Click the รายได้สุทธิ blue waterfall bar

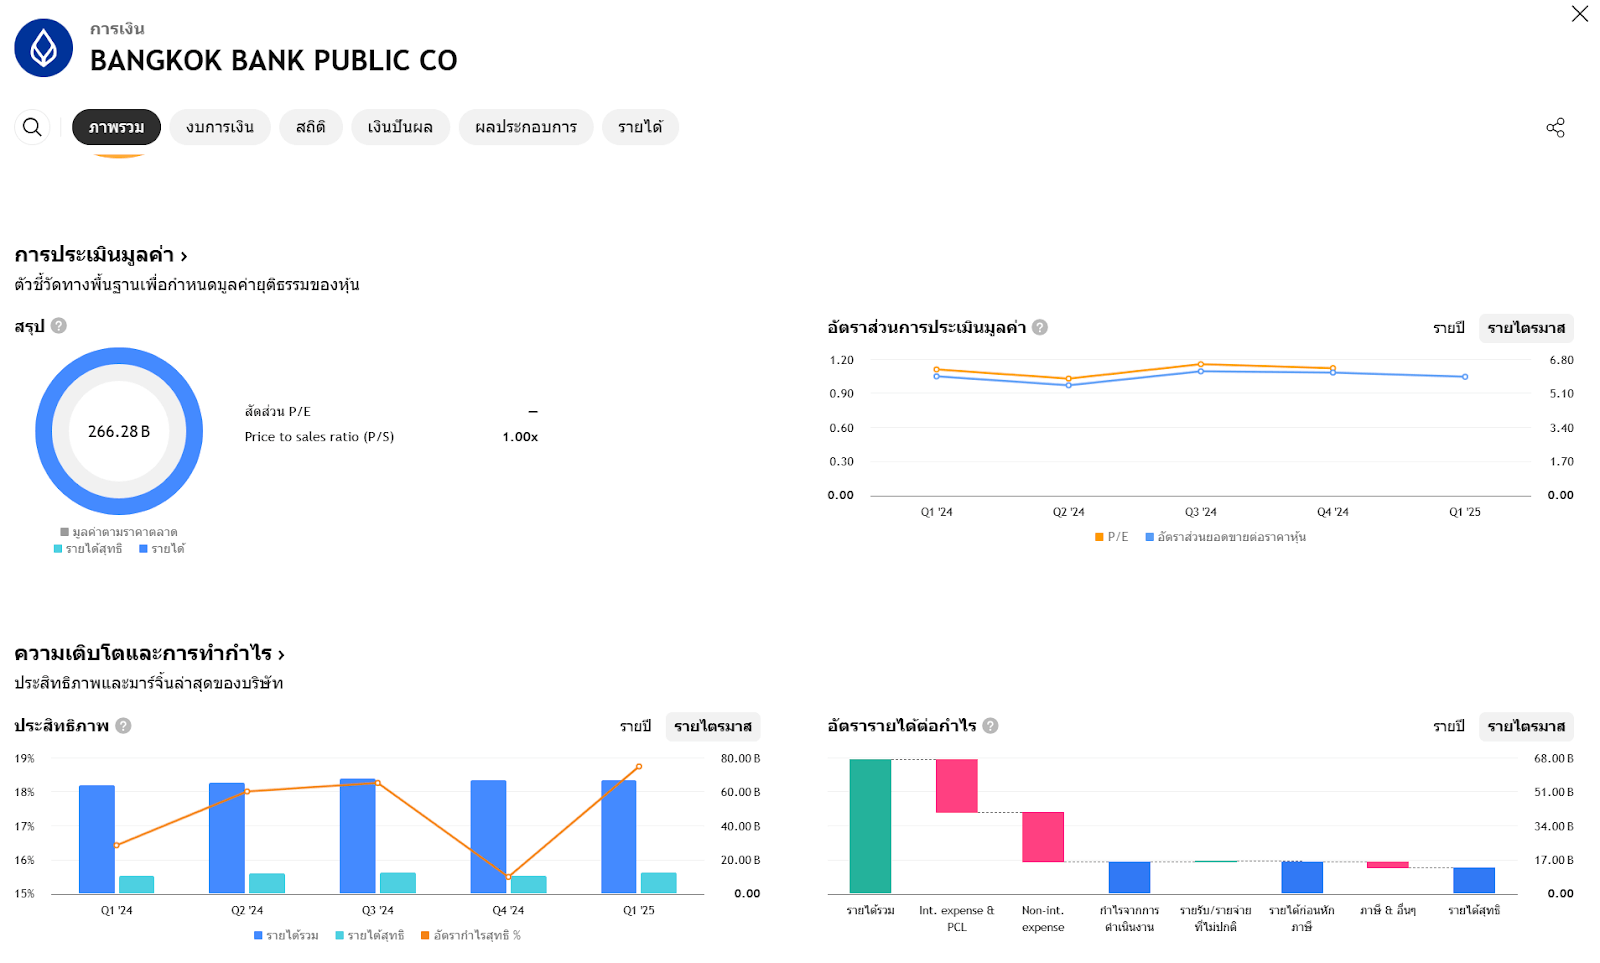1474,880
